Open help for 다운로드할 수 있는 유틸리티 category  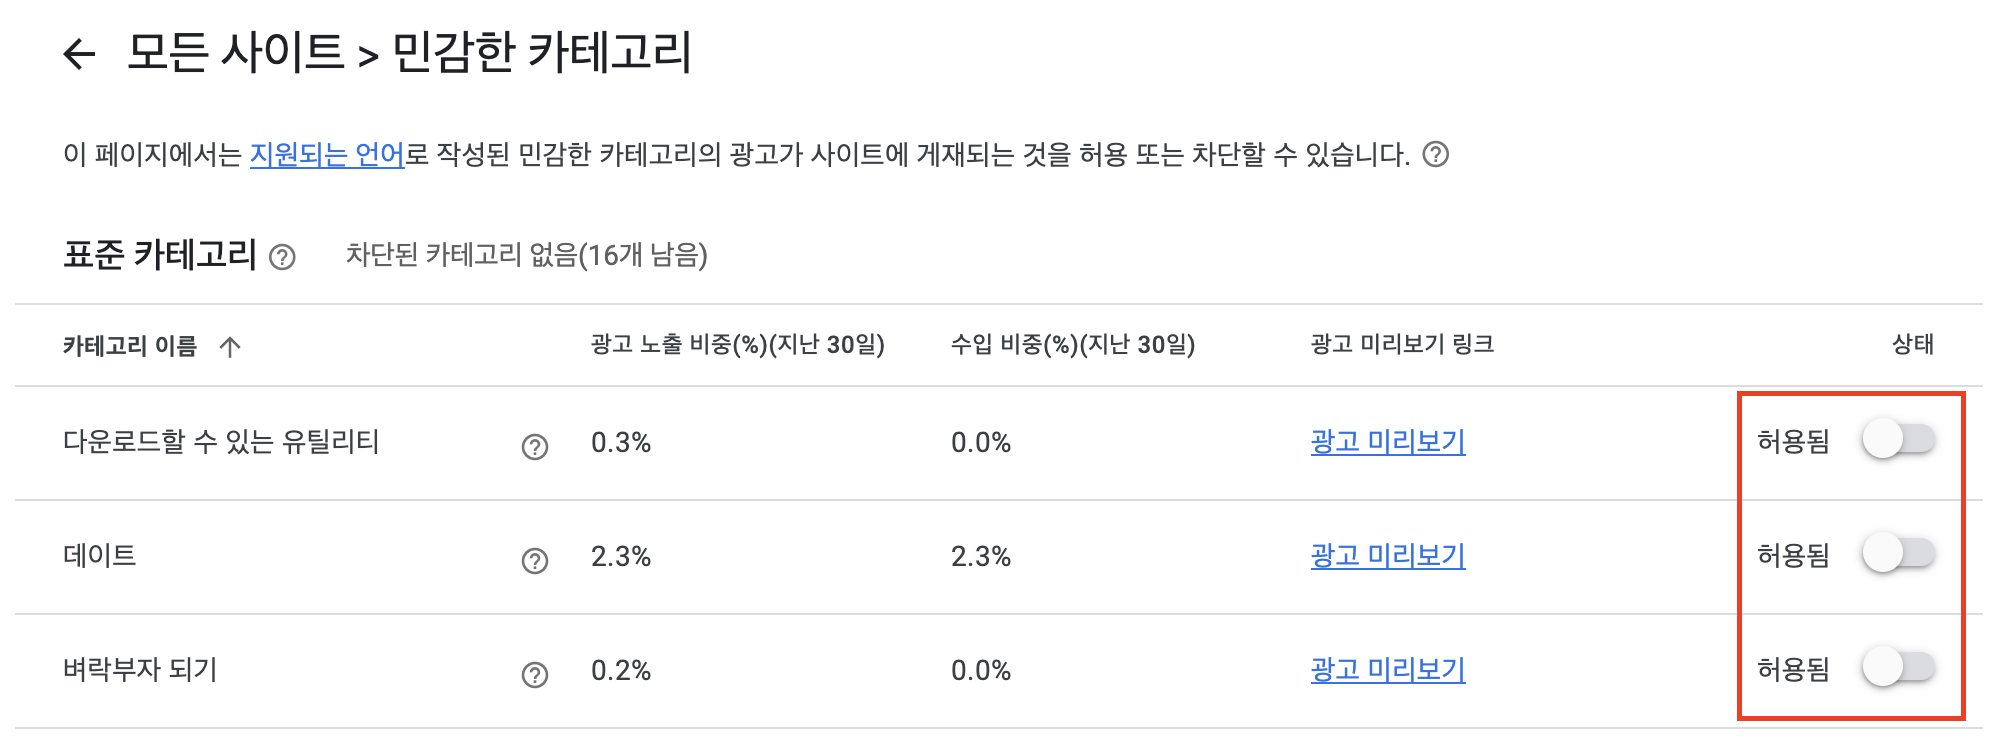click(x=535, y=447)
